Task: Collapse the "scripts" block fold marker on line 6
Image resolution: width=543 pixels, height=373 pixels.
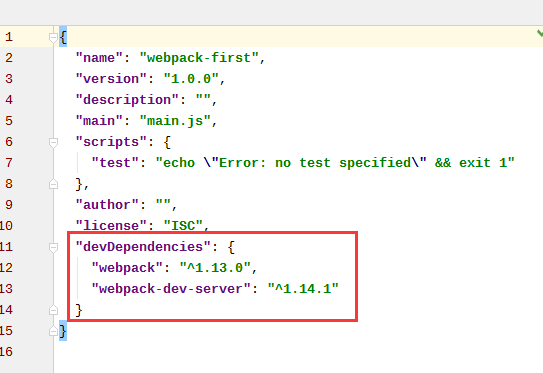Action: [x=53, y=142]
